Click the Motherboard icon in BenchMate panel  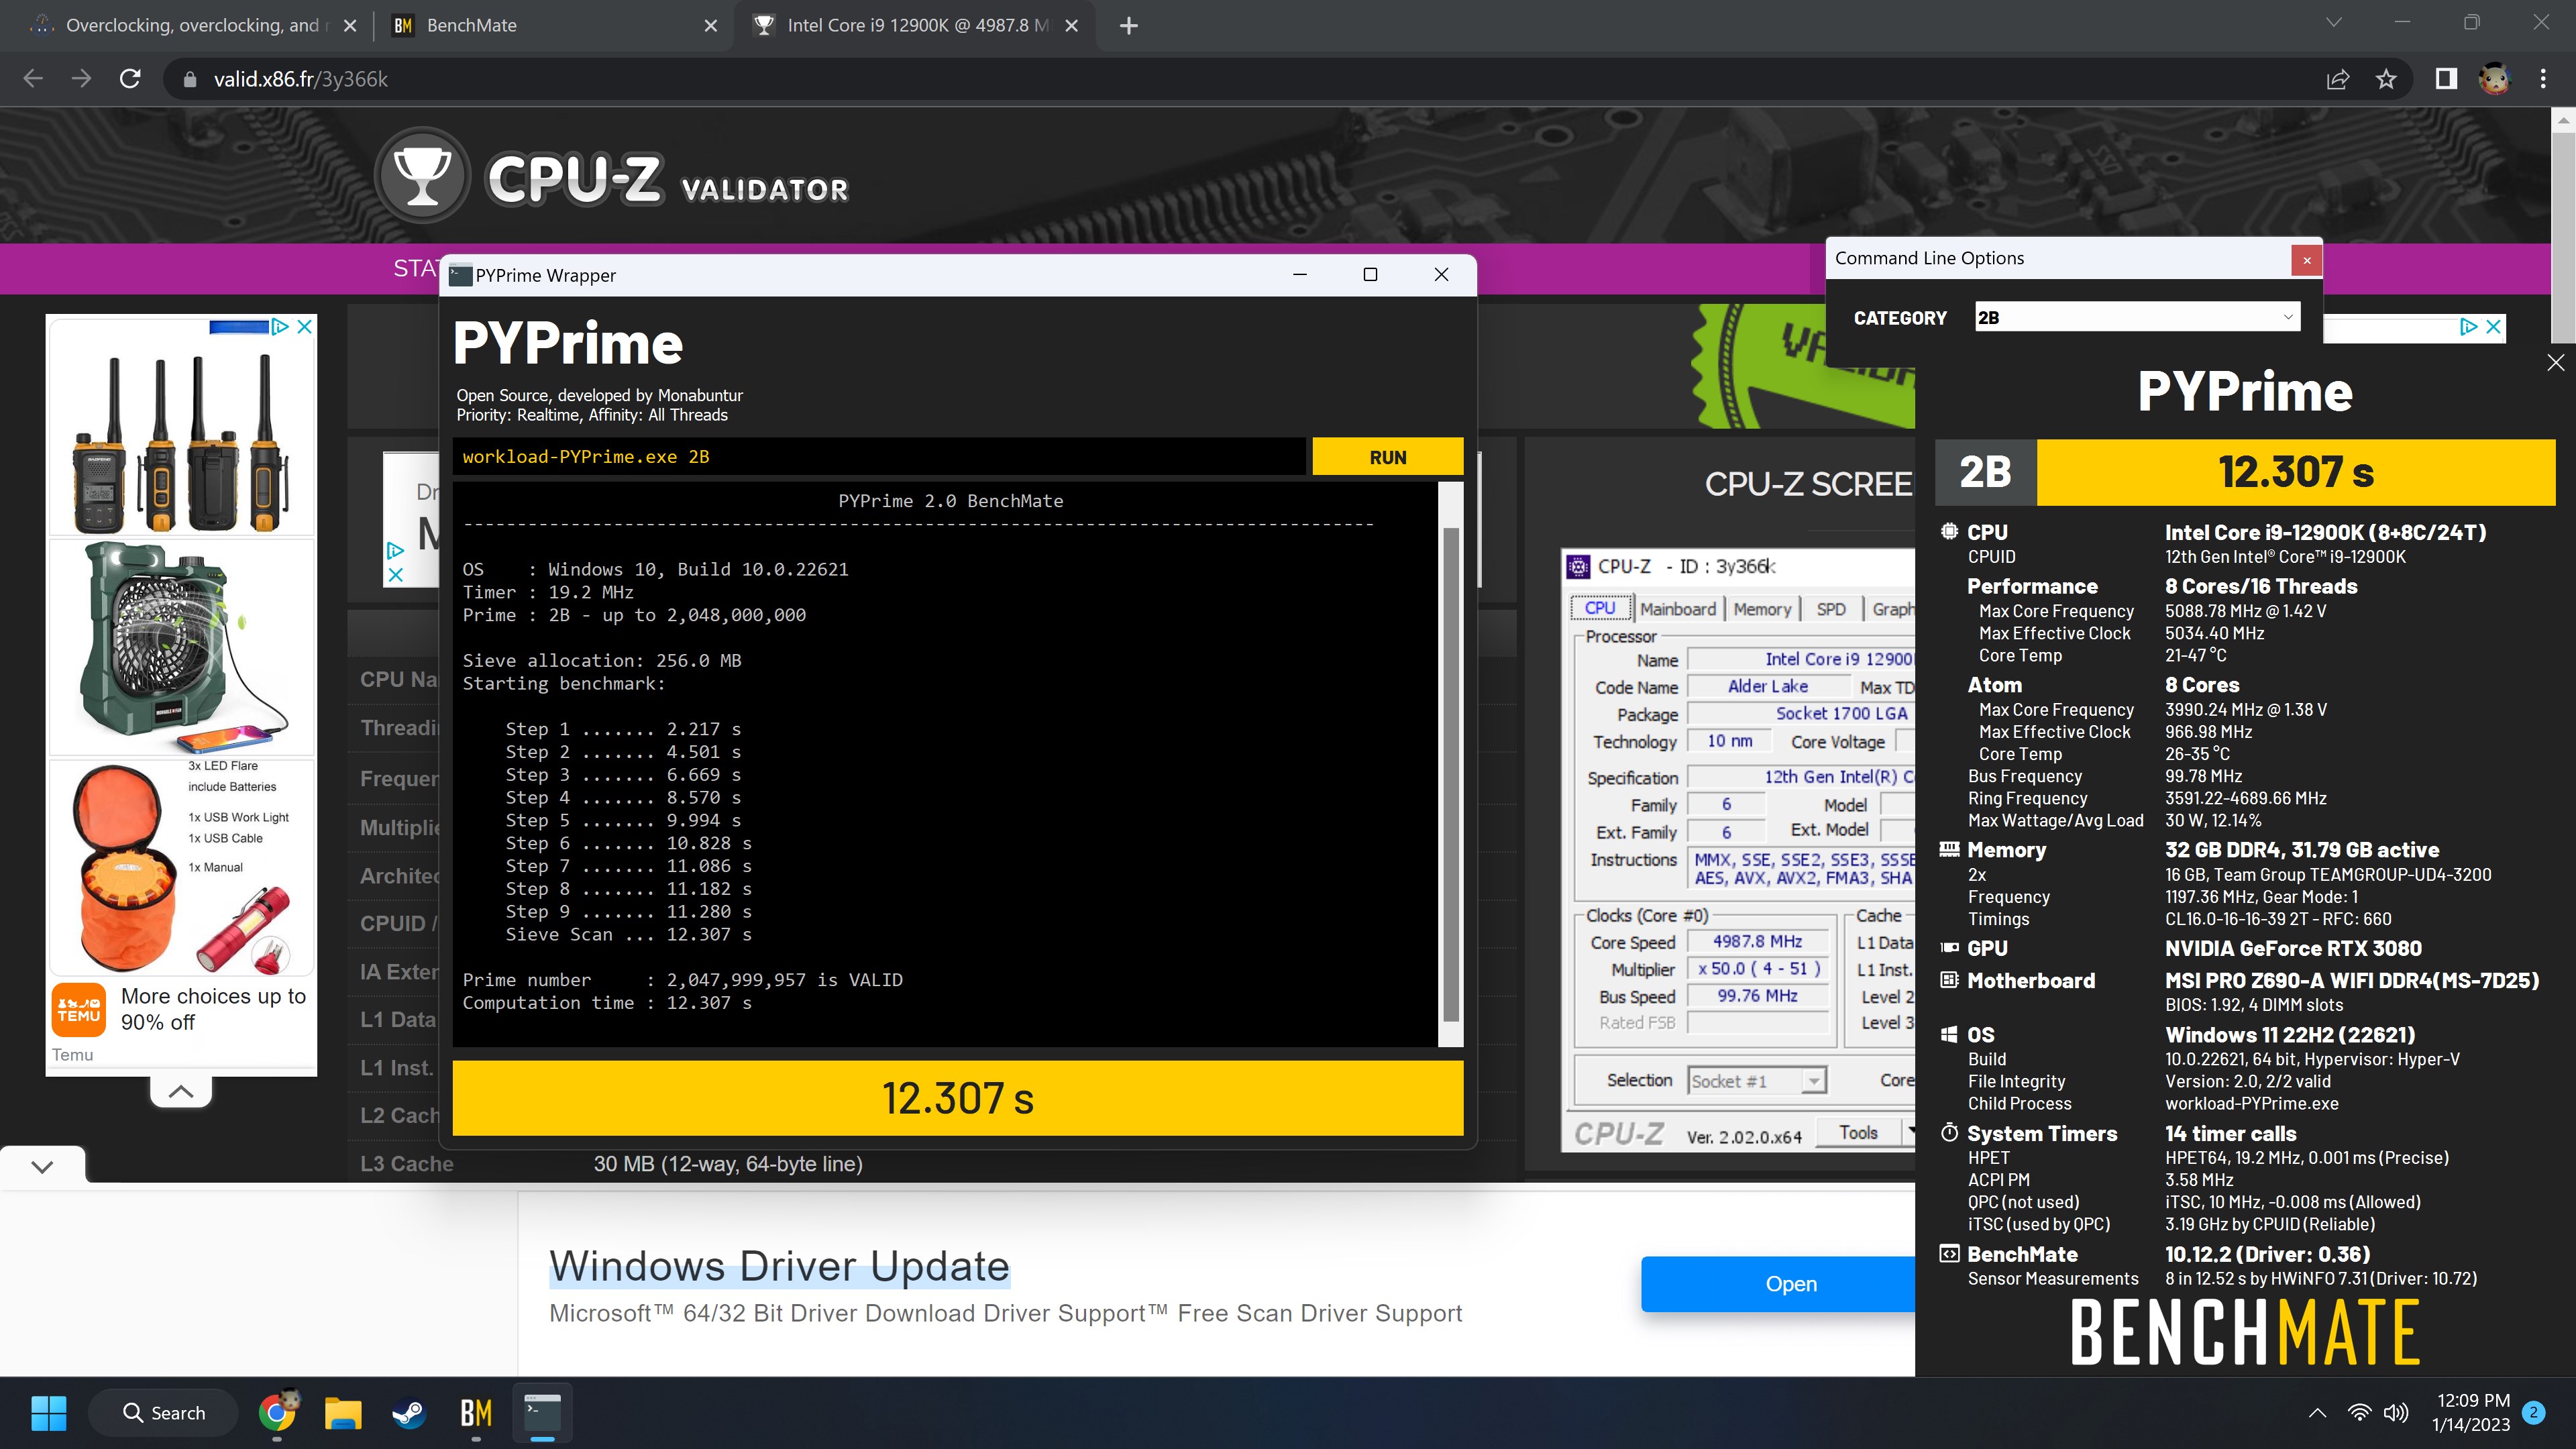click(1949, 981)
